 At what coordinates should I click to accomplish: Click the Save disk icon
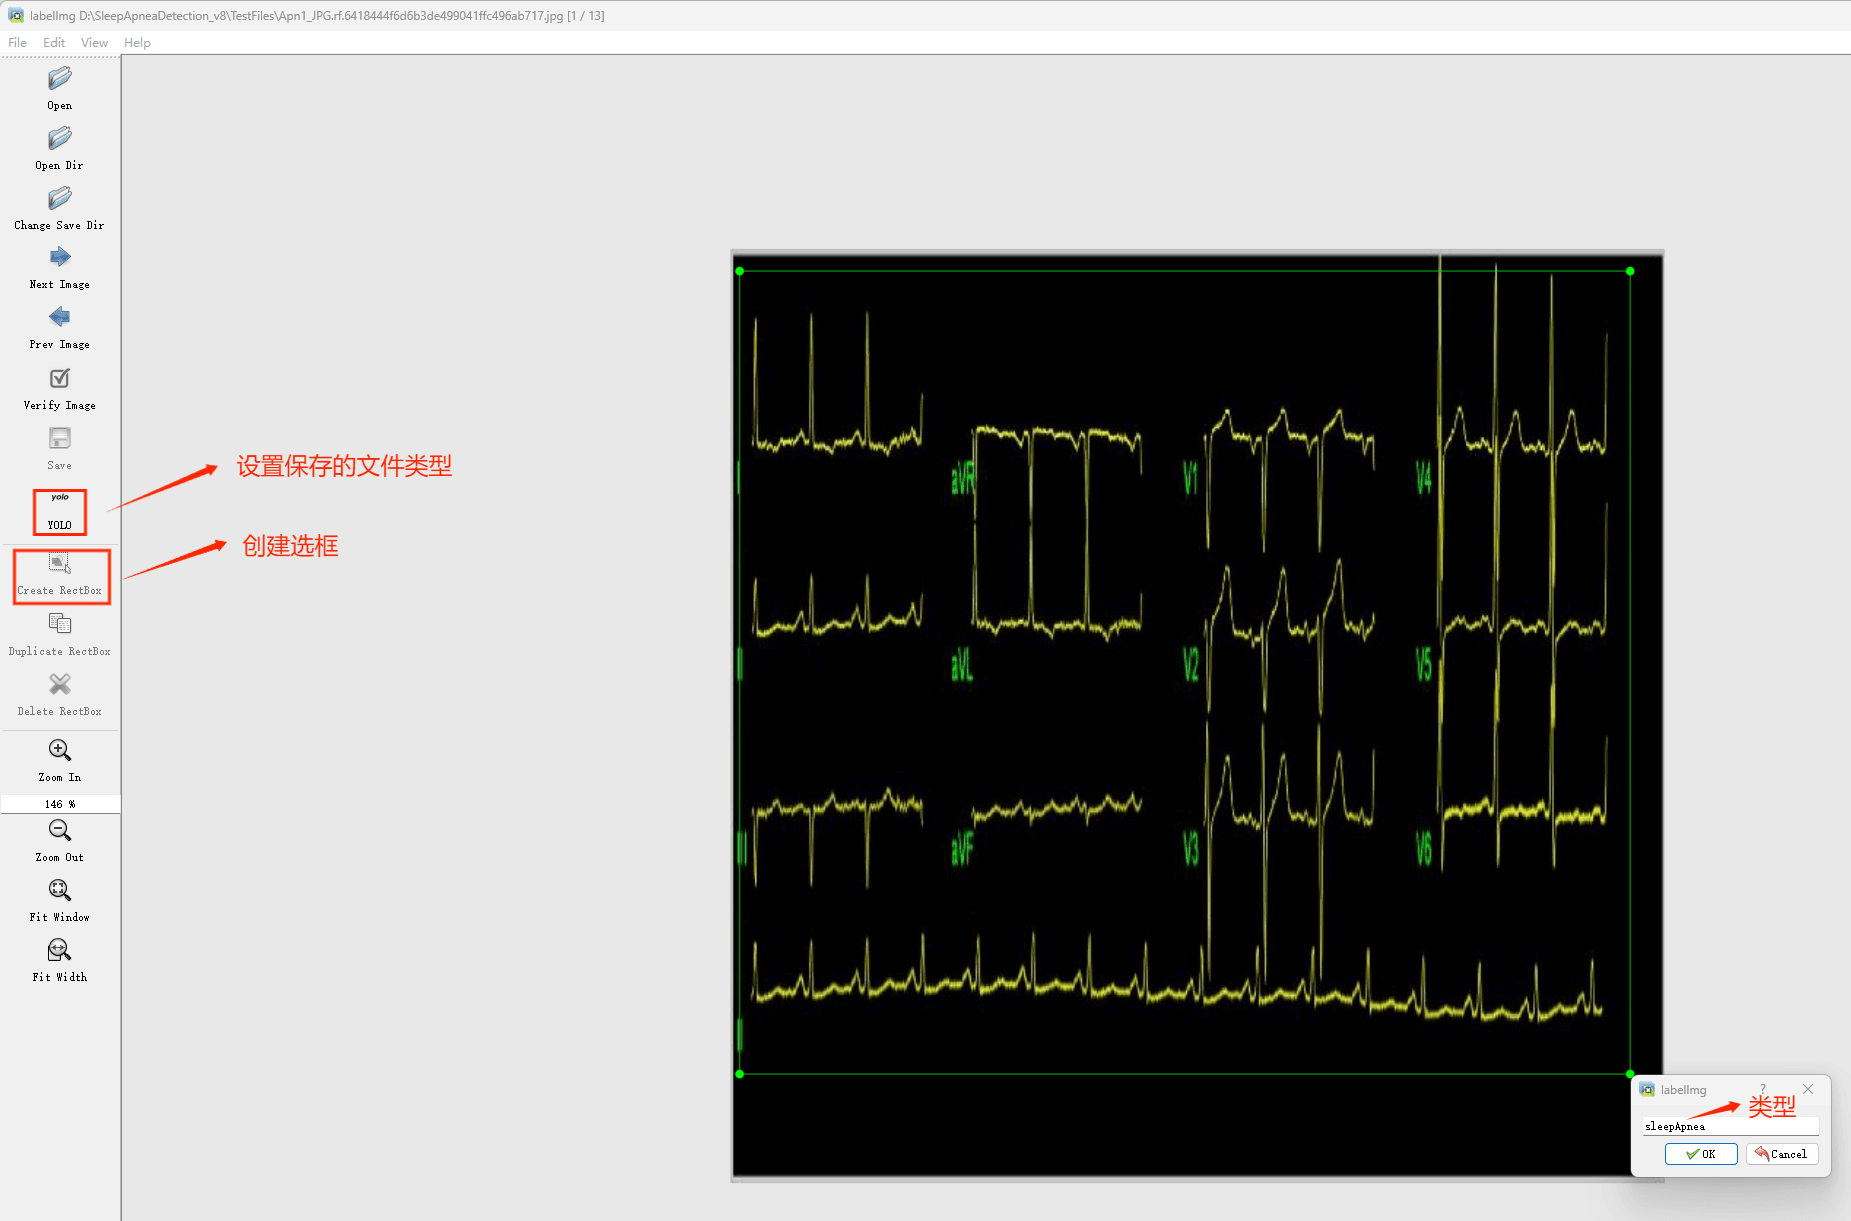[x=60, y=439]
